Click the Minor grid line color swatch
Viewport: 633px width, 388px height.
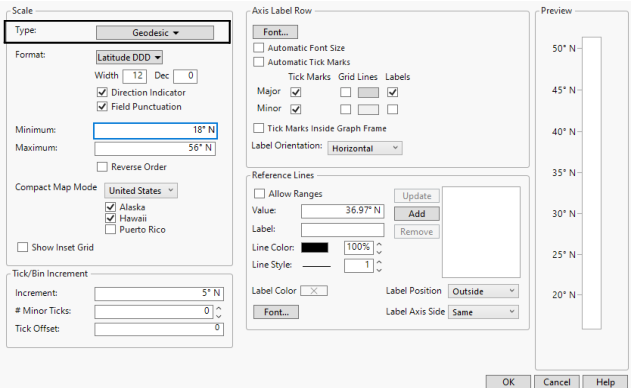[x=368, y=109]
